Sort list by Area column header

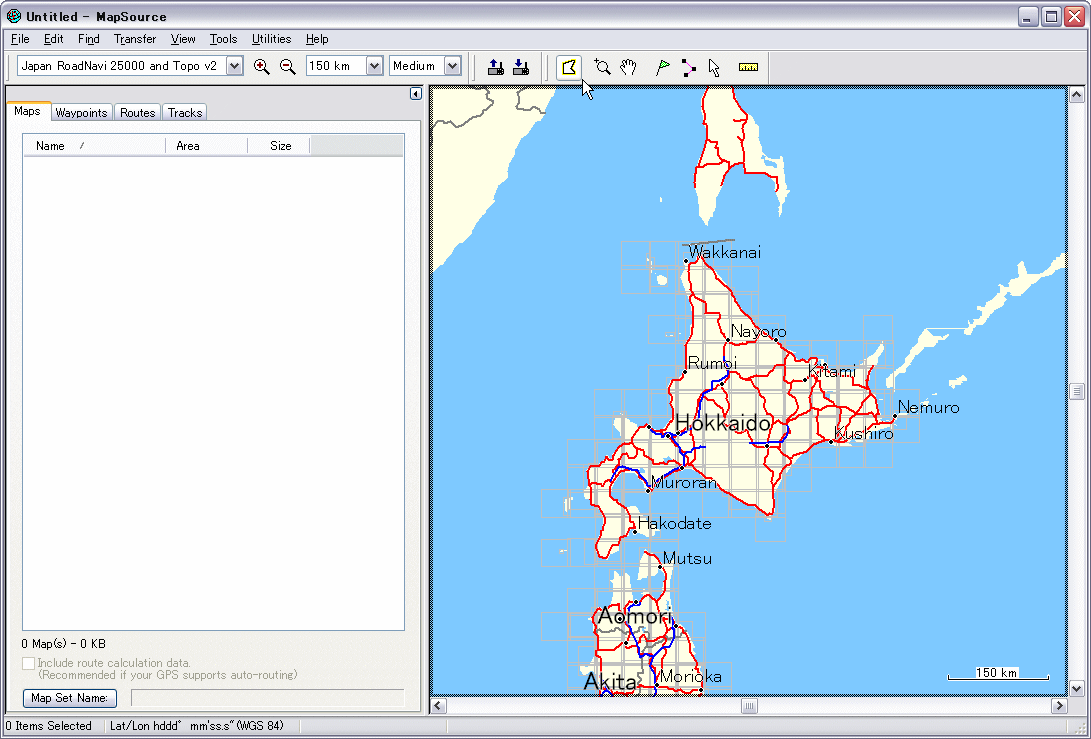207,145
